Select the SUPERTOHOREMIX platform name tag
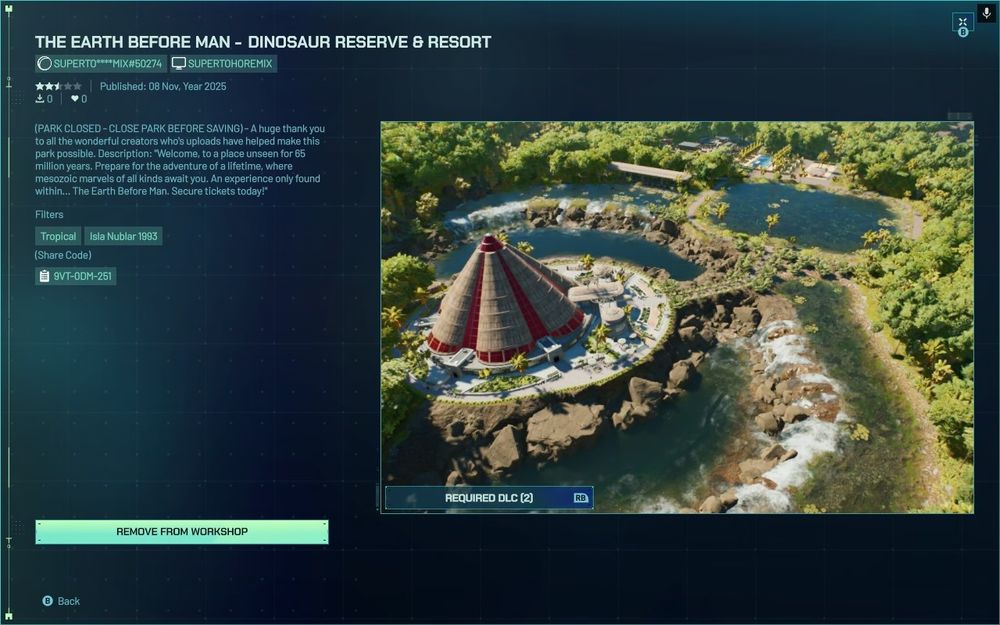This screenshot has width=1000, height=625. tap(223, 63)
